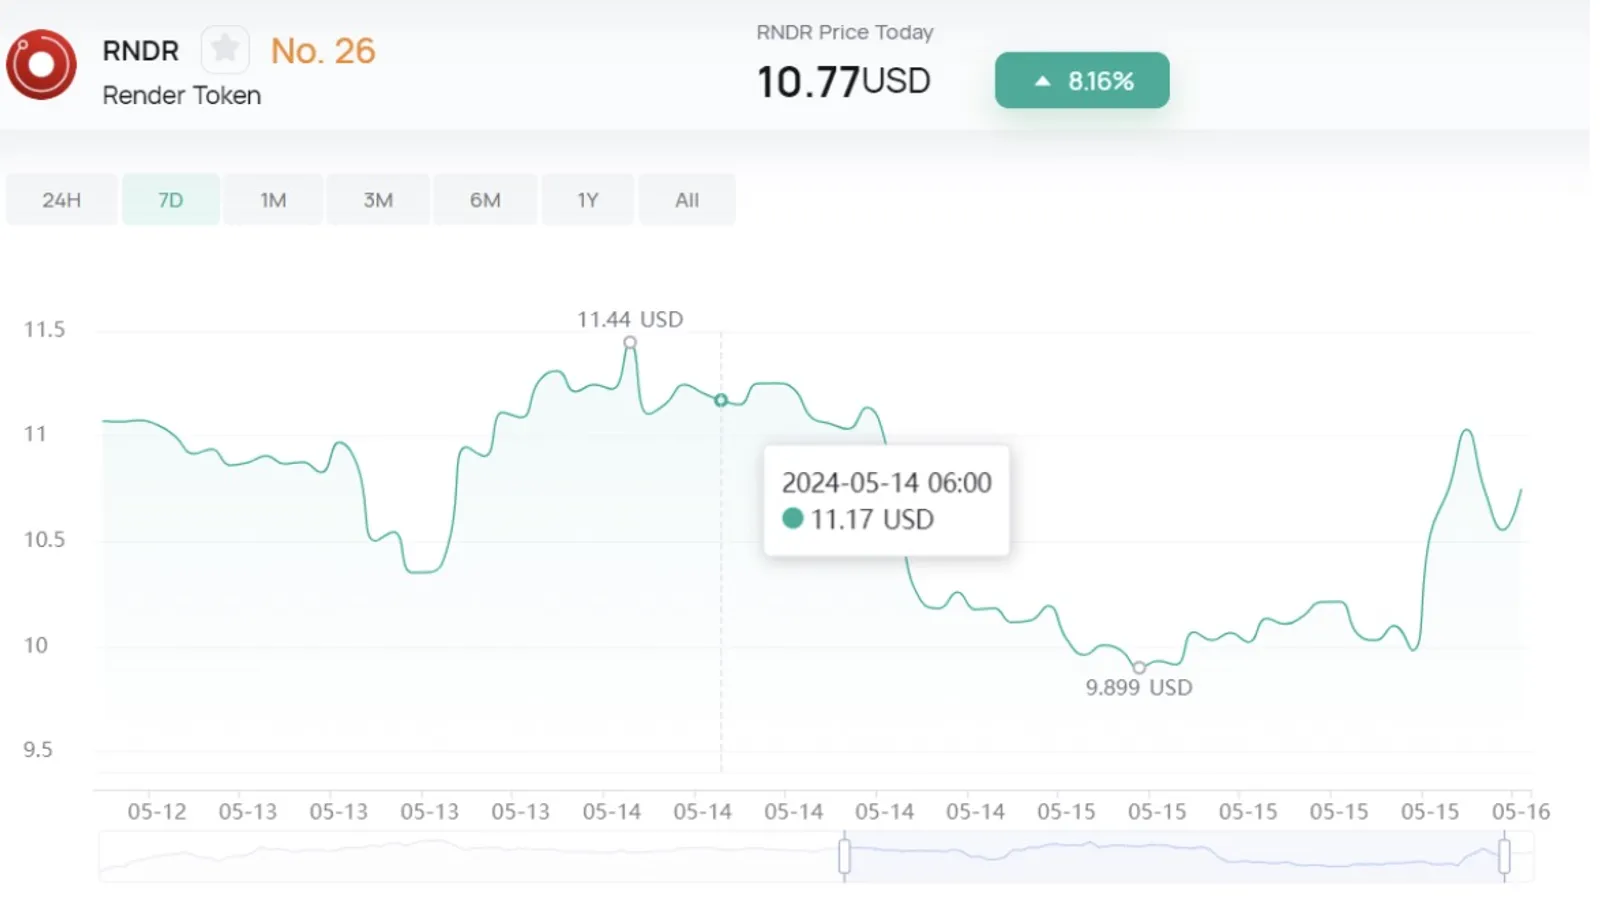Click the green dot in the tooltip

click(793, 518)
